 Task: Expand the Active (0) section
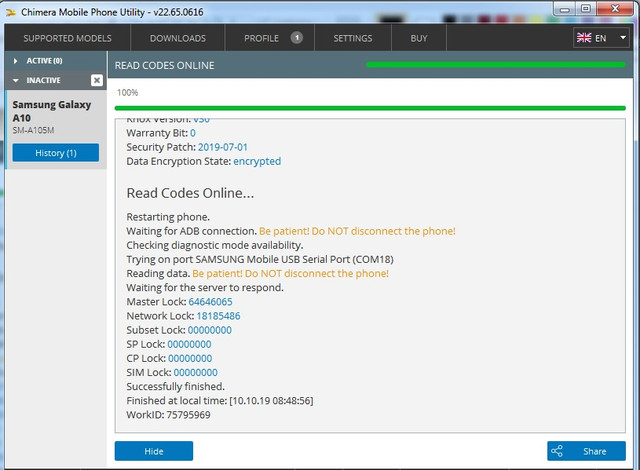tap(56, 61)
